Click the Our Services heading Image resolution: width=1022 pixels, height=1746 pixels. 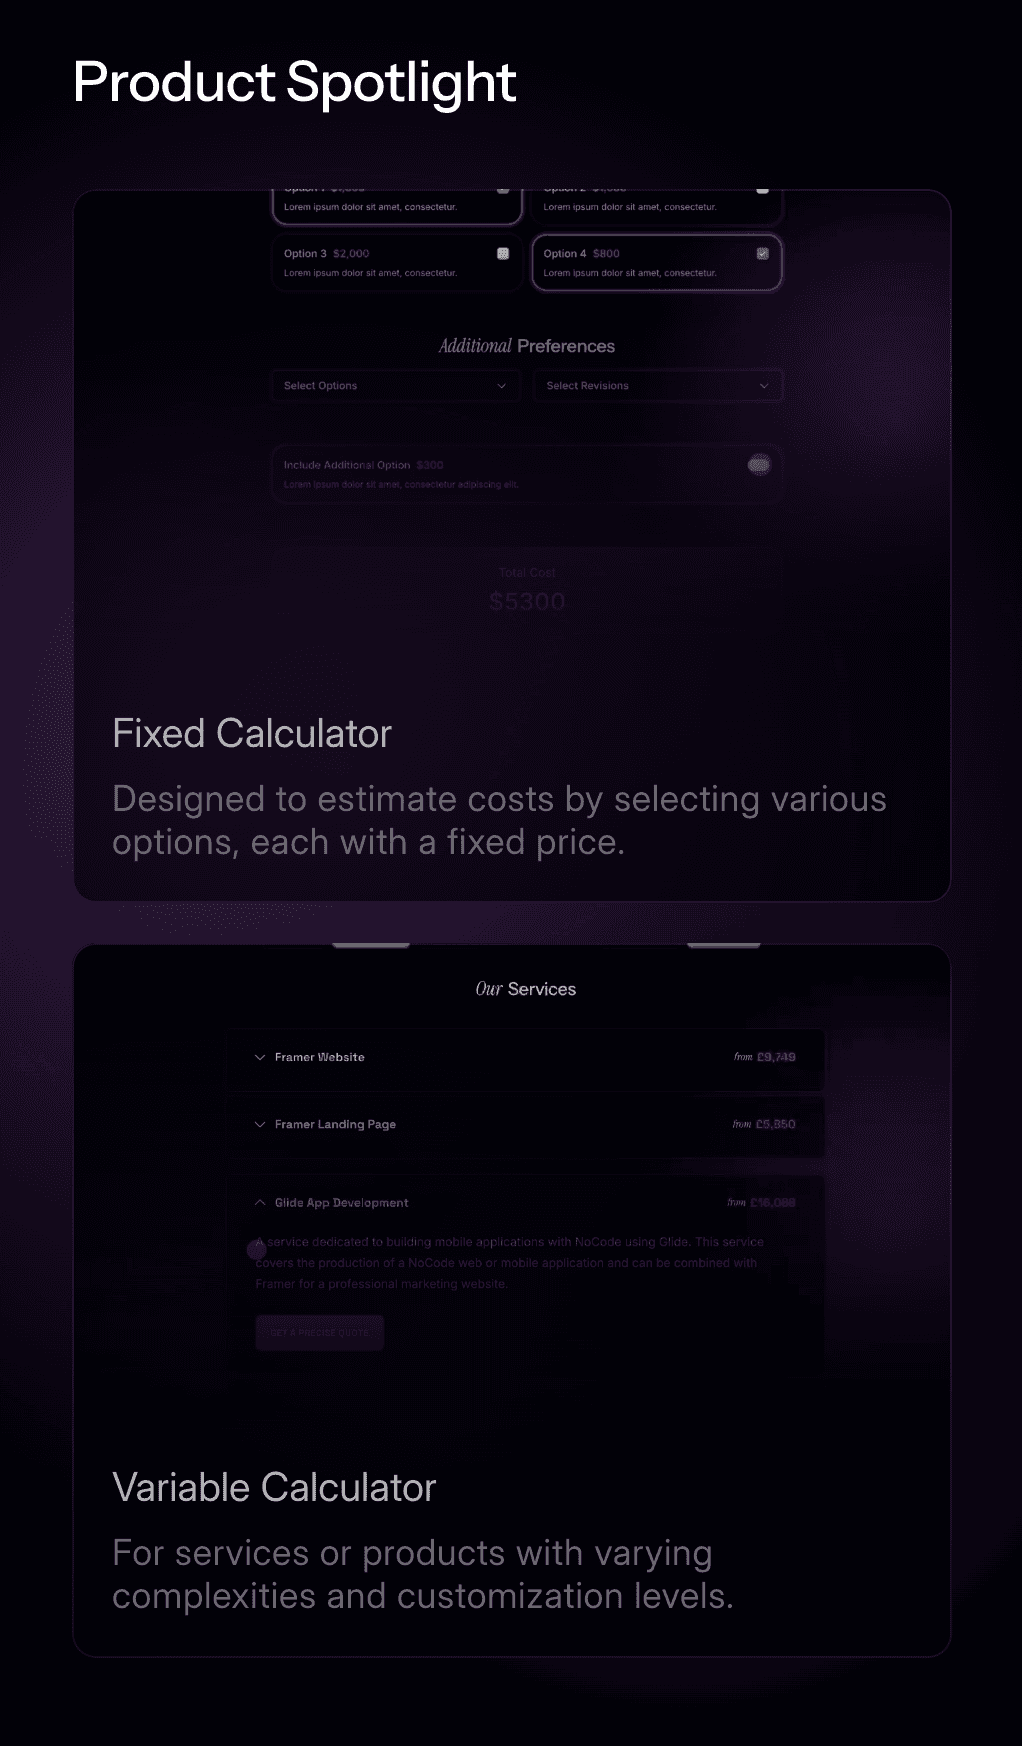click(526, 989)
